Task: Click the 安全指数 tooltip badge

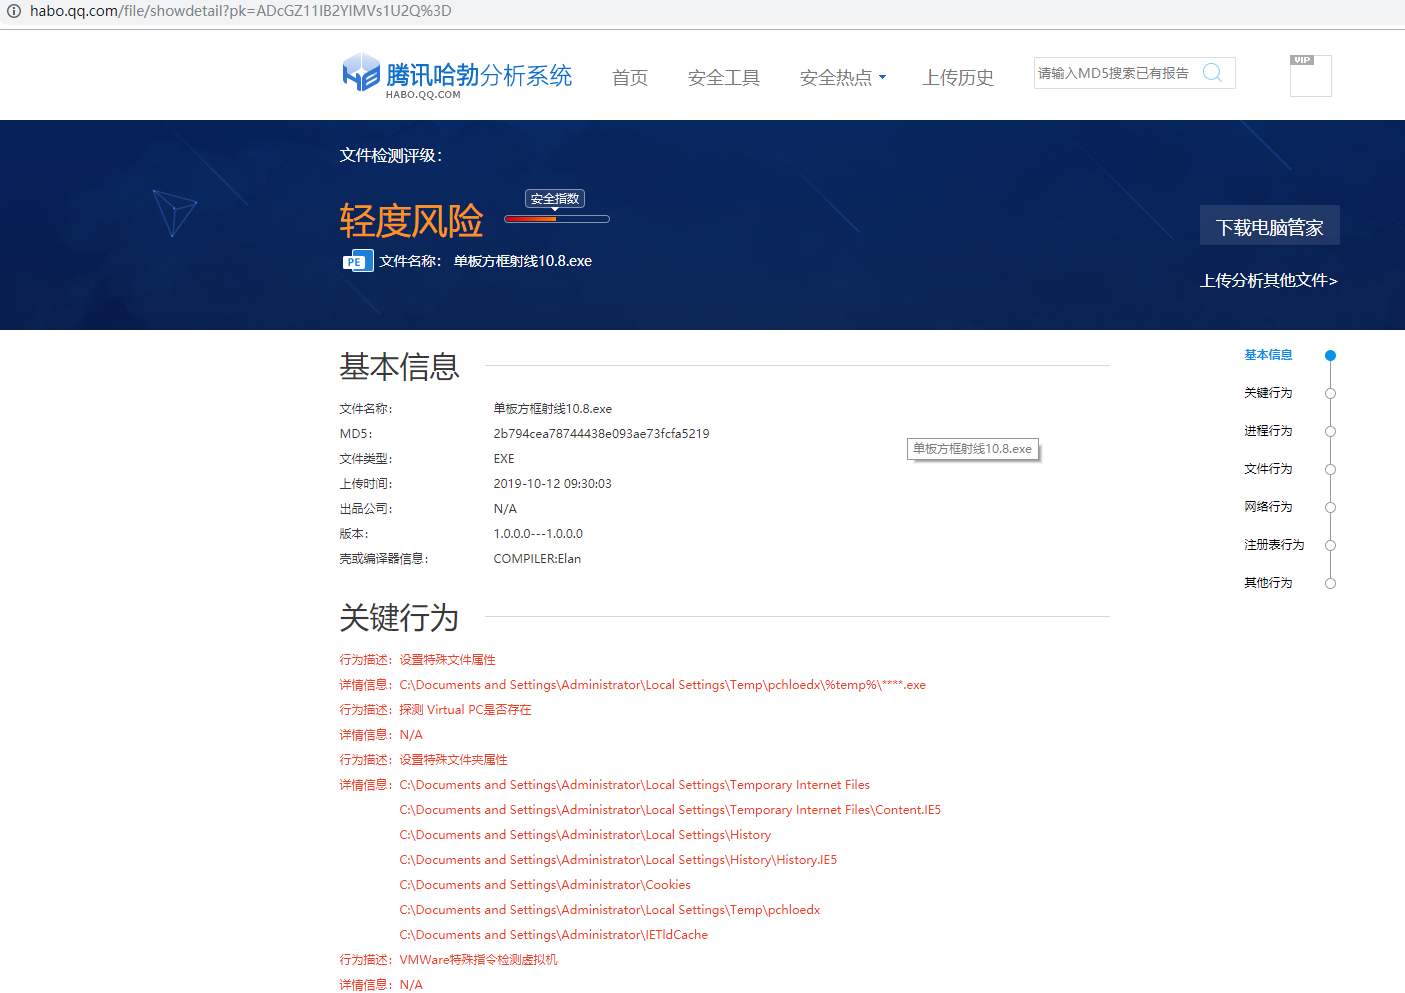Action: pyautogui.click(x=555, y=199)
